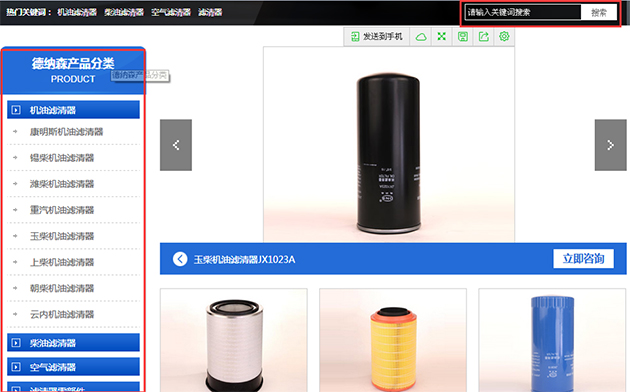Show next product with right arrow

click(x=610, y=145)
